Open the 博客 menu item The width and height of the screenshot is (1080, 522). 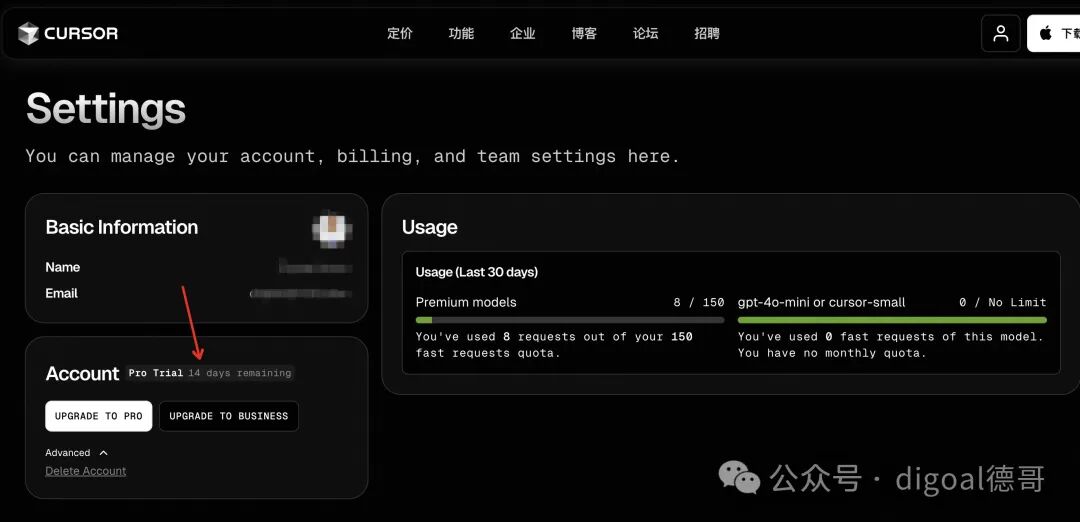point(584,33)
